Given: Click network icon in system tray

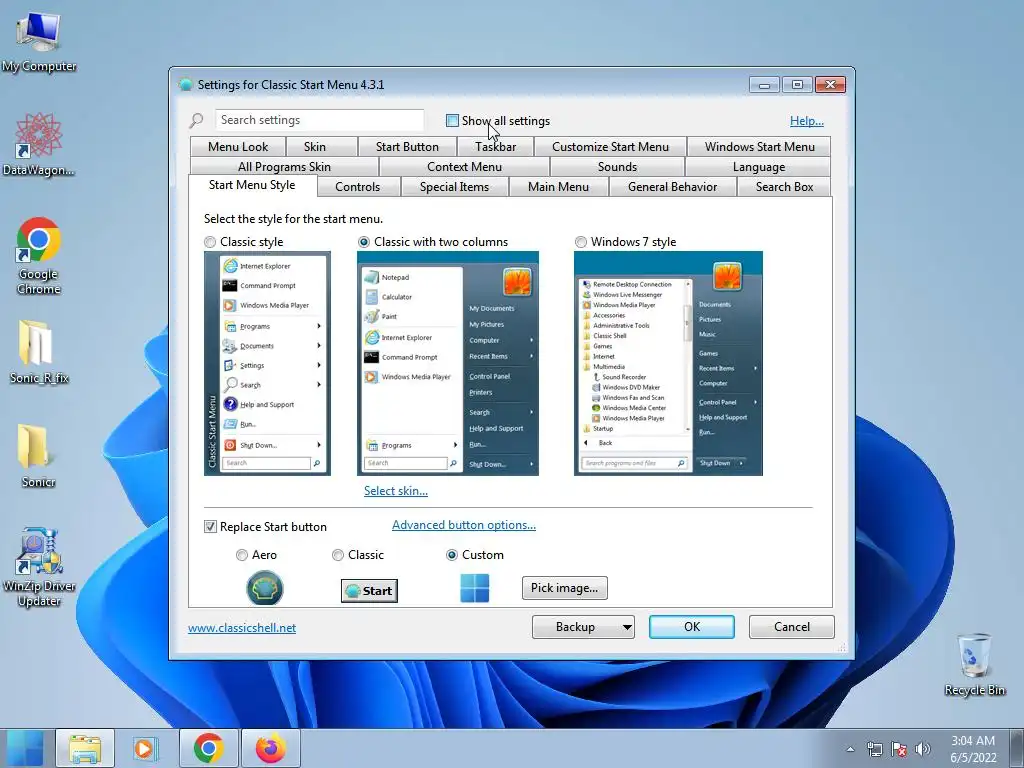Looking at the screenshot, I should [874, 749].
